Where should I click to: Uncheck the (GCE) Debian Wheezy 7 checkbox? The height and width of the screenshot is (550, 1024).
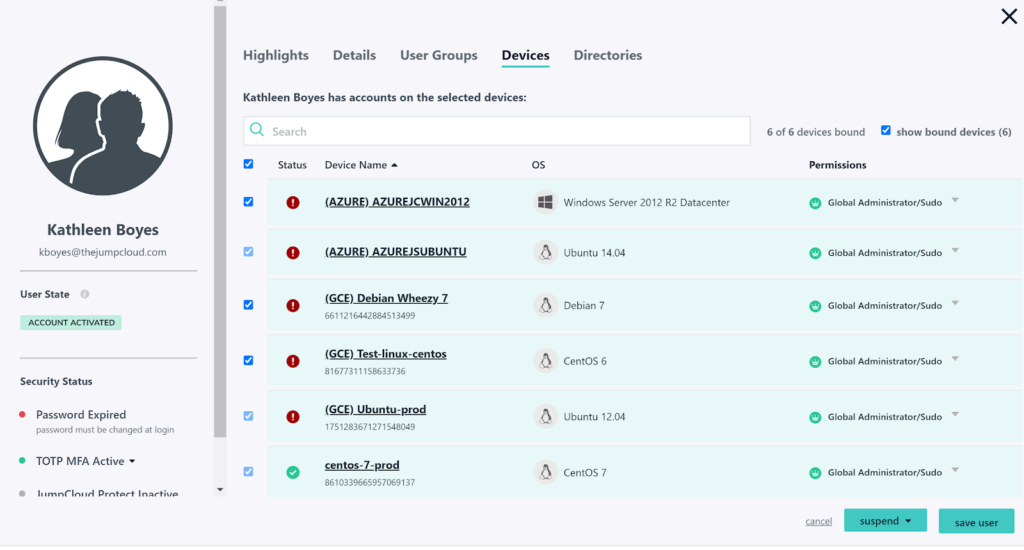click(249, 305)
